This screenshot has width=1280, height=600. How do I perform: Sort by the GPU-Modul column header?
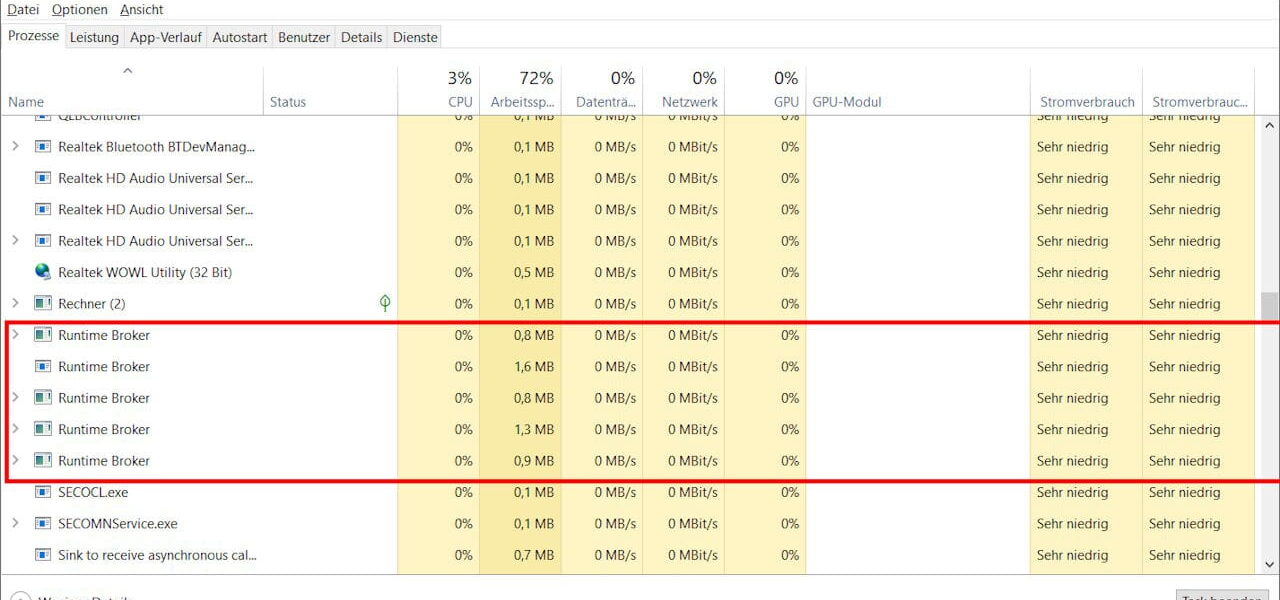coord(917,90)
